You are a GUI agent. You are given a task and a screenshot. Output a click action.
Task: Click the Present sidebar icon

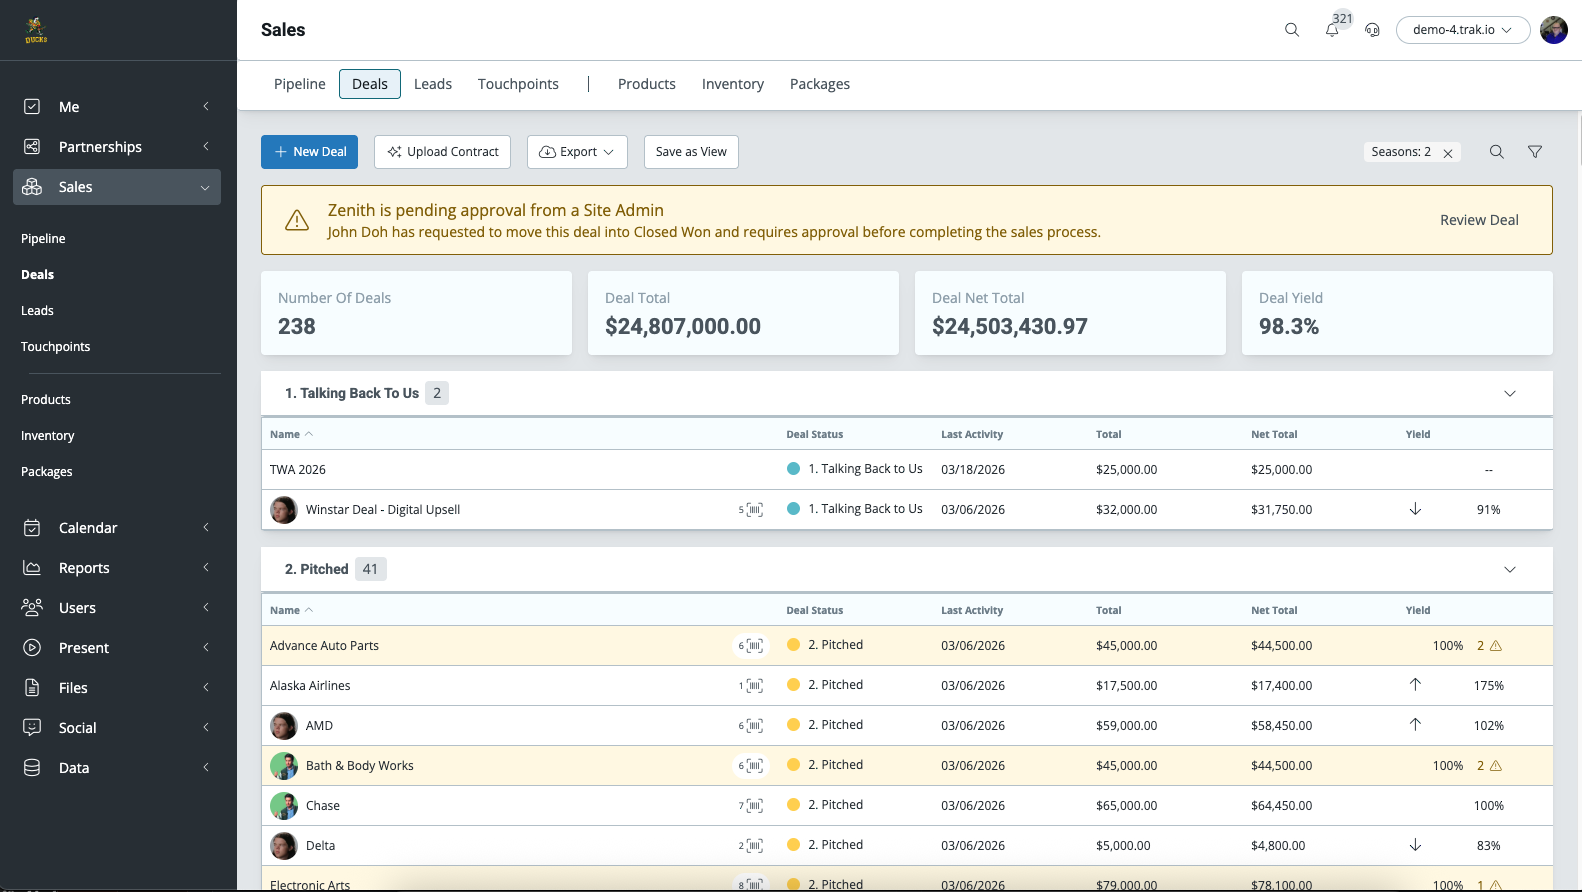(32, 648)
